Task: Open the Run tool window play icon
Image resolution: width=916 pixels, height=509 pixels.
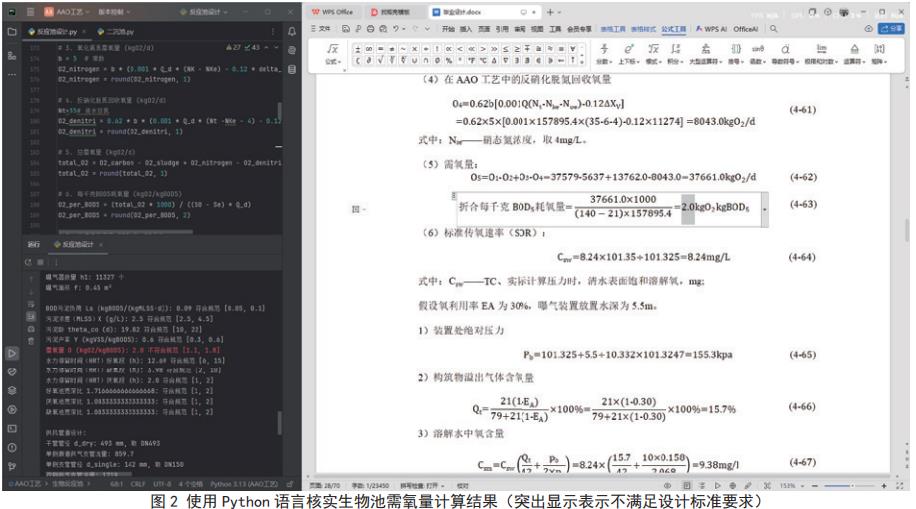Action: (x=11, y=353)
